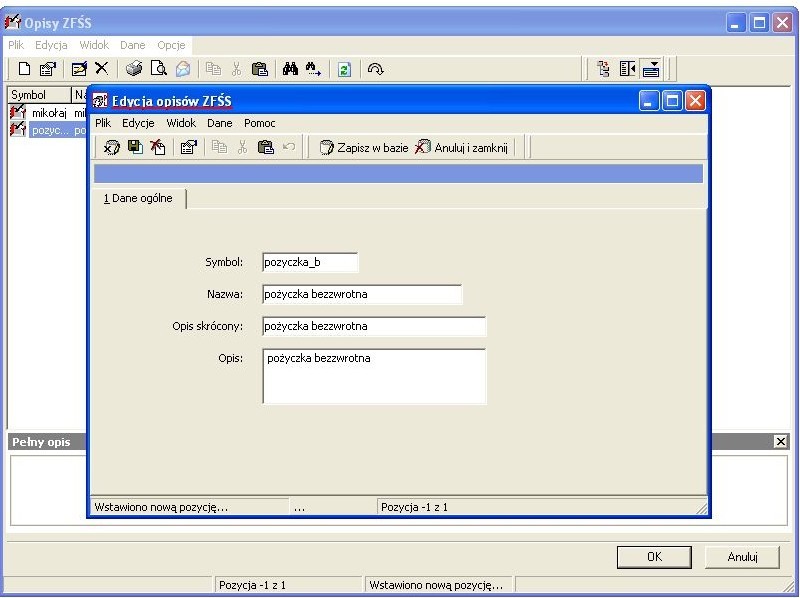Image resolution: width=800 pixels, height=598 pixels.
Task: Click the properties icon in edit dialog toolbar
Action: click(x=188, y=147)
